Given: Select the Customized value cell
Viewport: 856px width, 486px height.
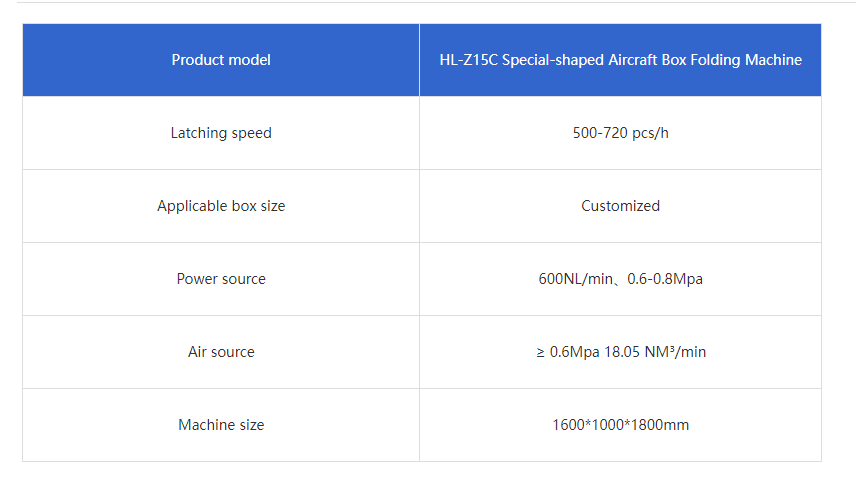Looking at the screenshot, I should coord(620,206).
